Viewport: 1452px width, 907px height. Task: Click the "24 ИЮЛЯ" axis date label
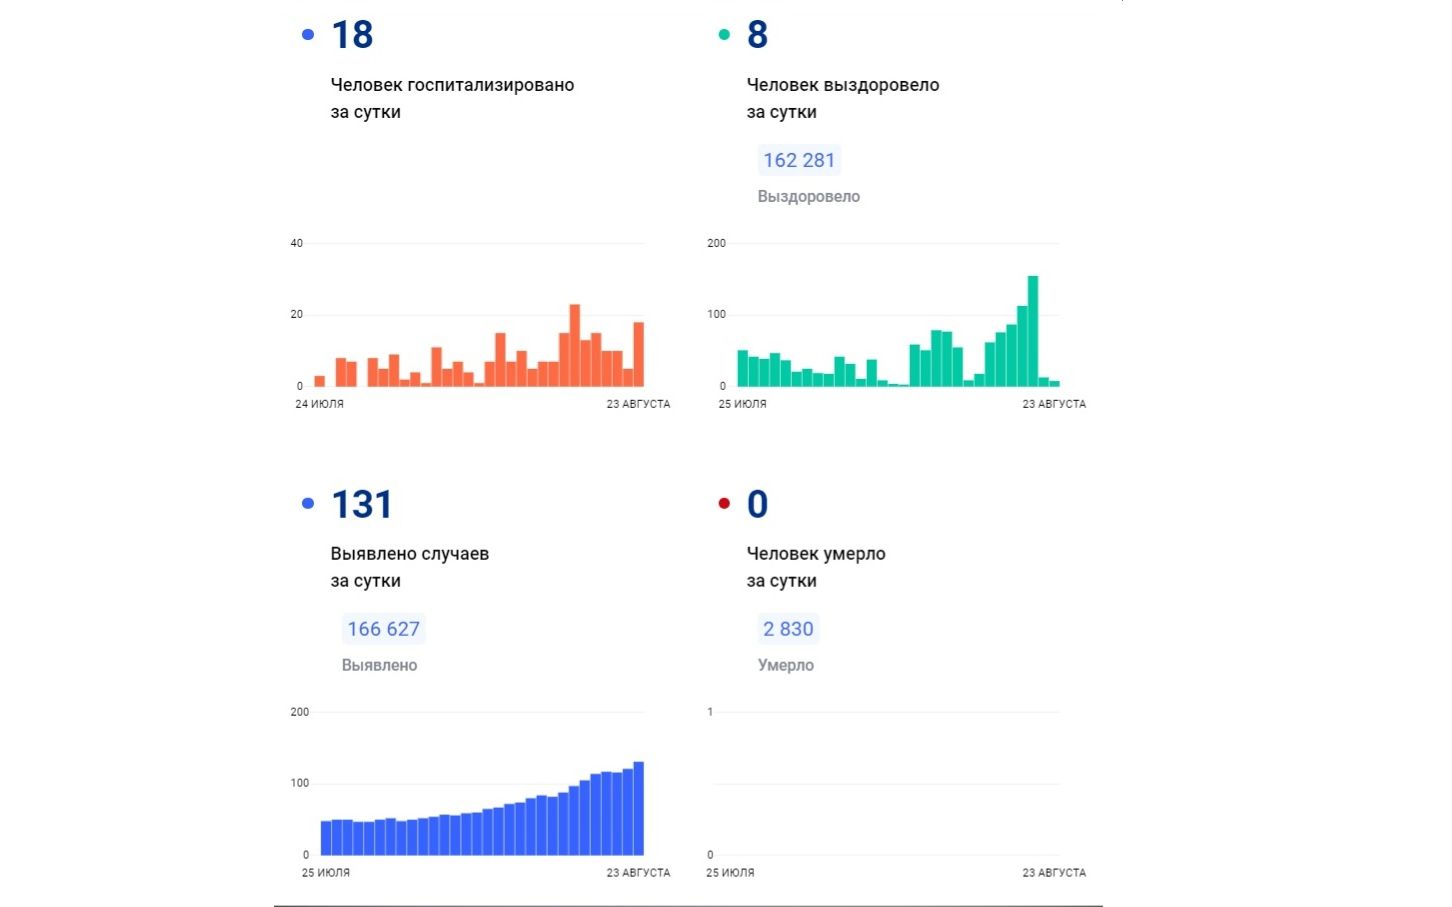coord(320,404)
